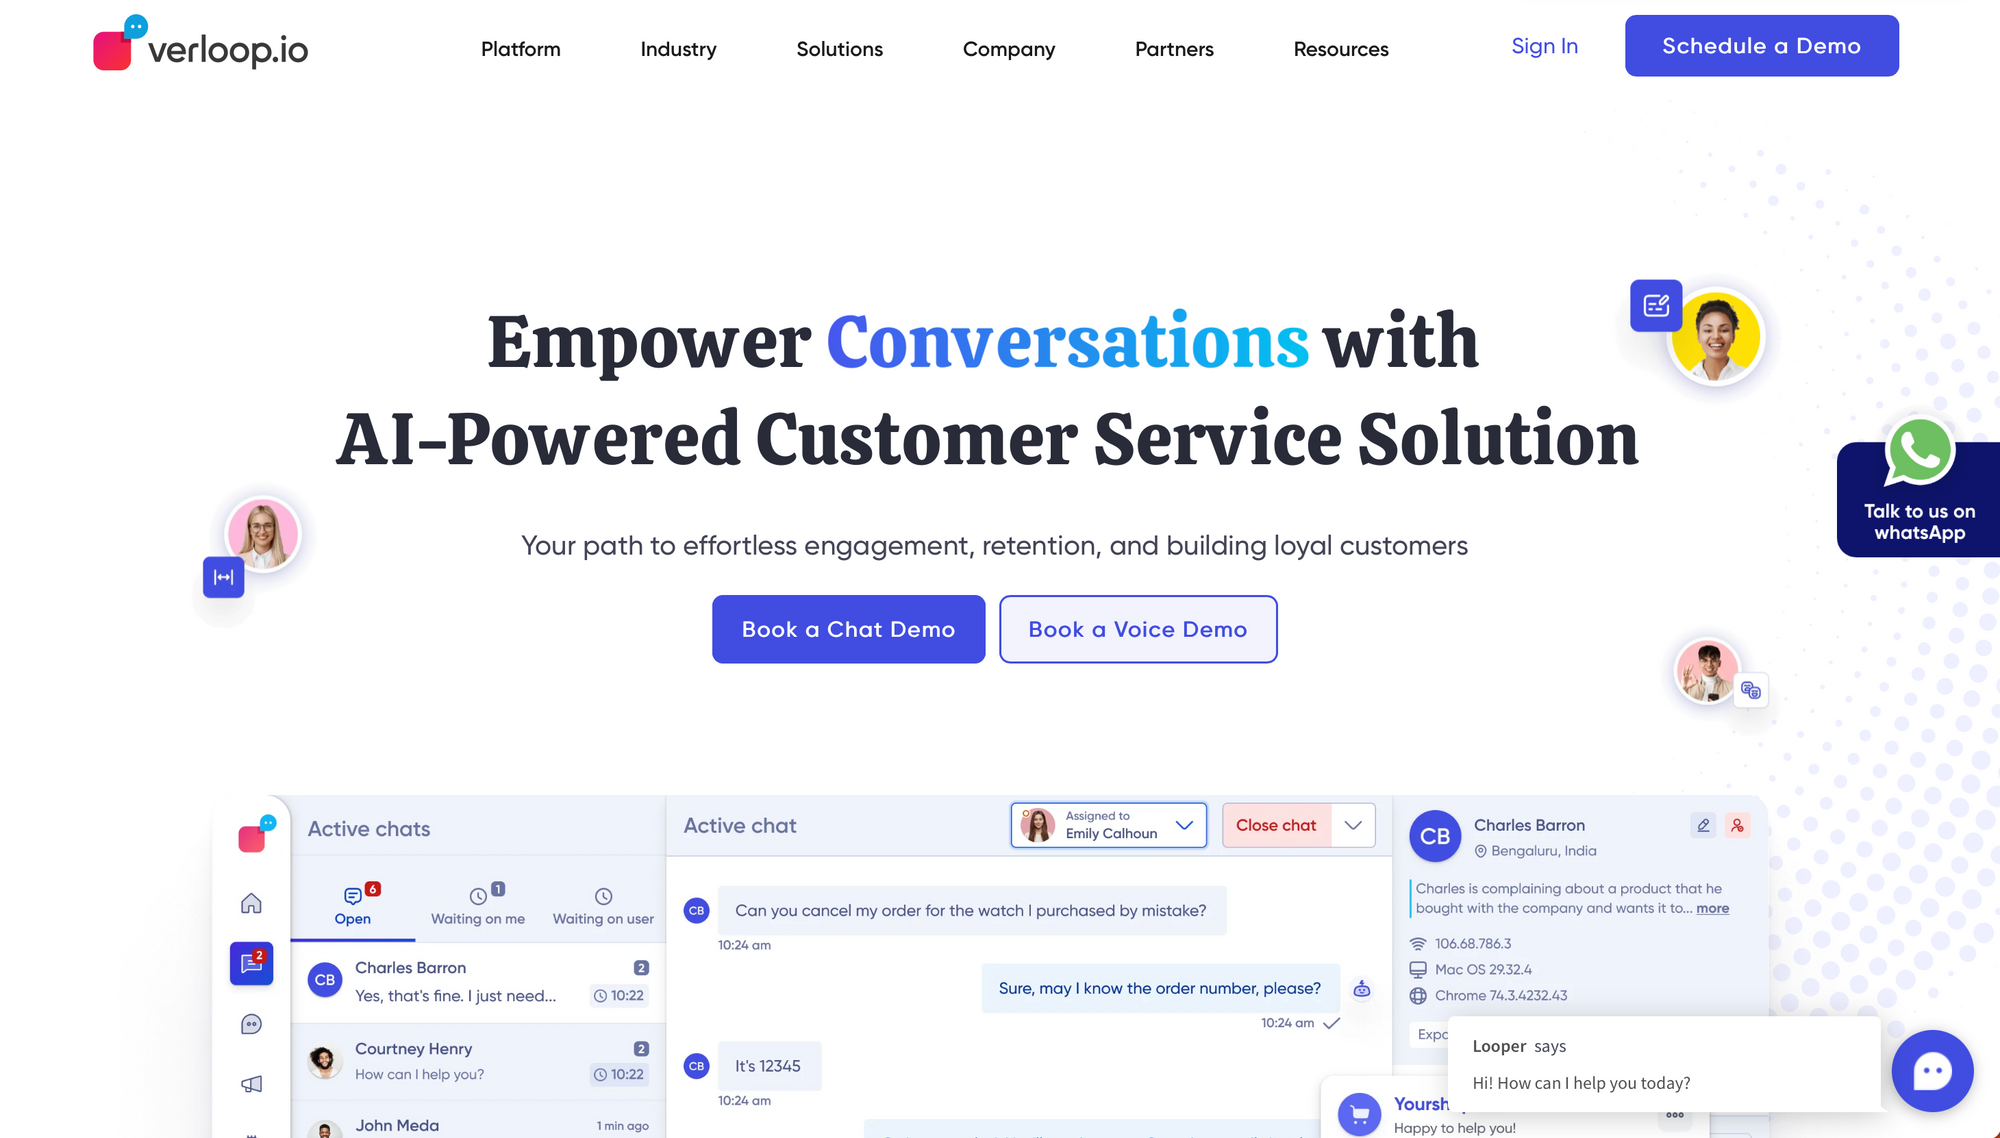This screenshot has width=2000, height=1138.
Task: Click the pencil edit icon on Charles Barron profile
Action: [1701, 825]
